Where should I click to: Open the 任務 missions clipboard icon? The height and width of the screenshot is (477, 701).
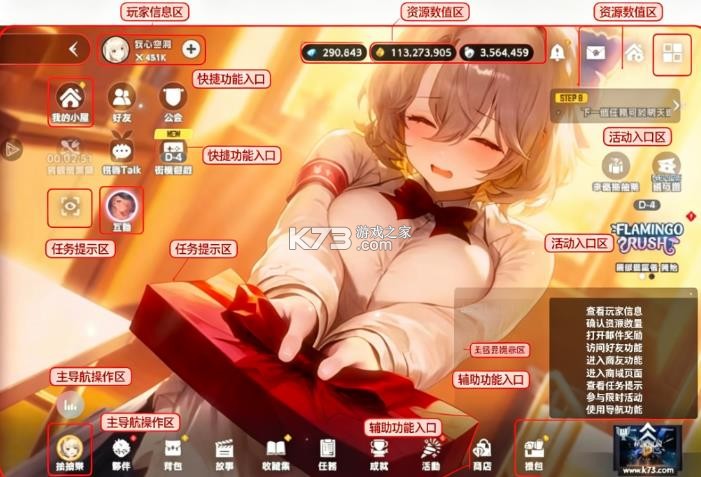click(x=327, y=454)
